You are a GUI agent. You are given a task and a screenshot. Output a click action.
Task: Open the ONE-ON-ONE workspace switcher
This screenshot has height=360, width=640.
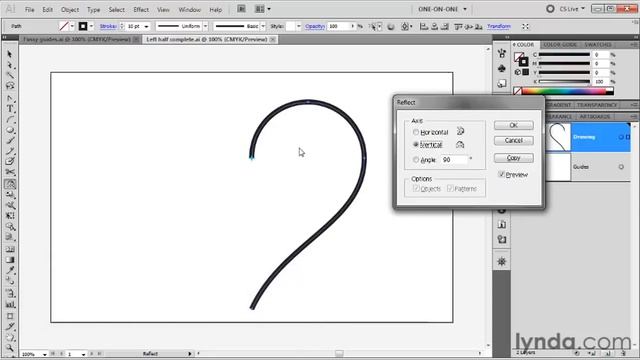coord(442,9)
